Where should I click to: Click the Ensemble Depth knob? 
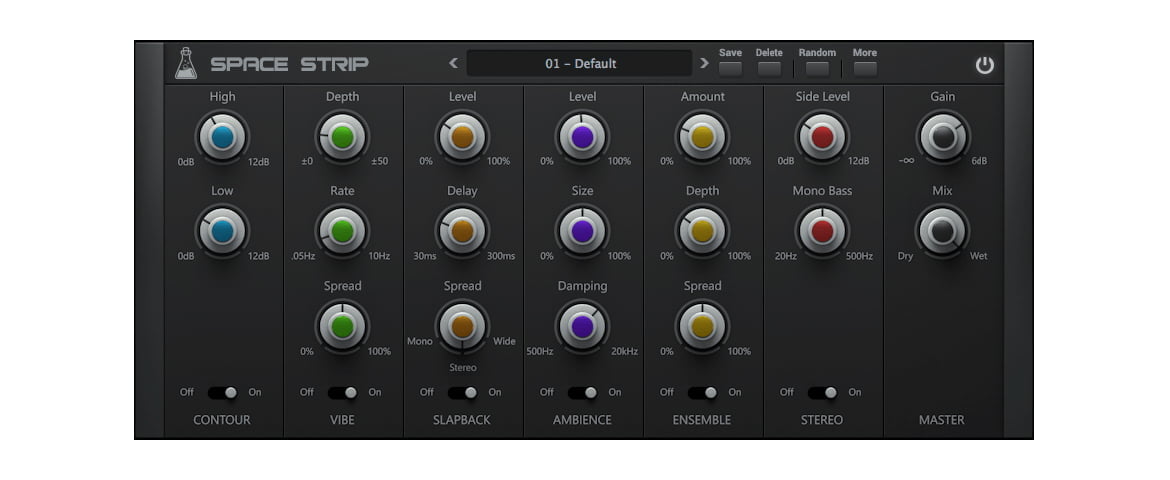click(x=702, y=231)
